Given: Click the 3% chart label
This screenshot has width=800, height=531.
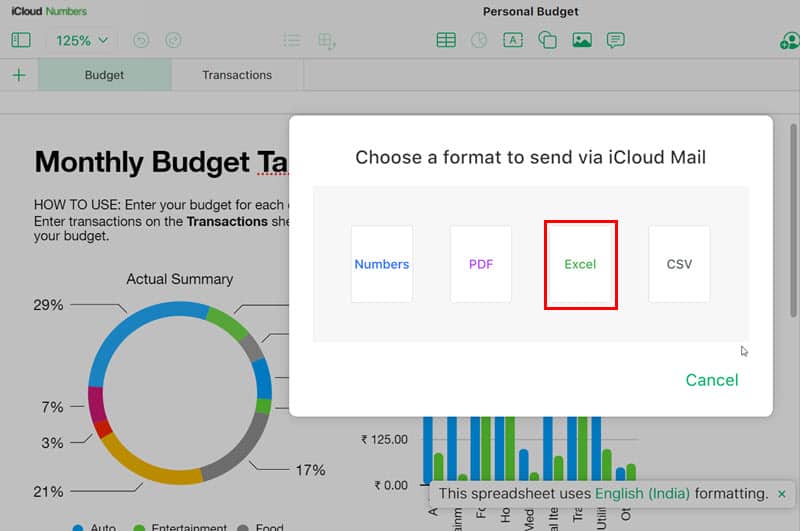Looking at the screenshot, I should click(53, 443).
